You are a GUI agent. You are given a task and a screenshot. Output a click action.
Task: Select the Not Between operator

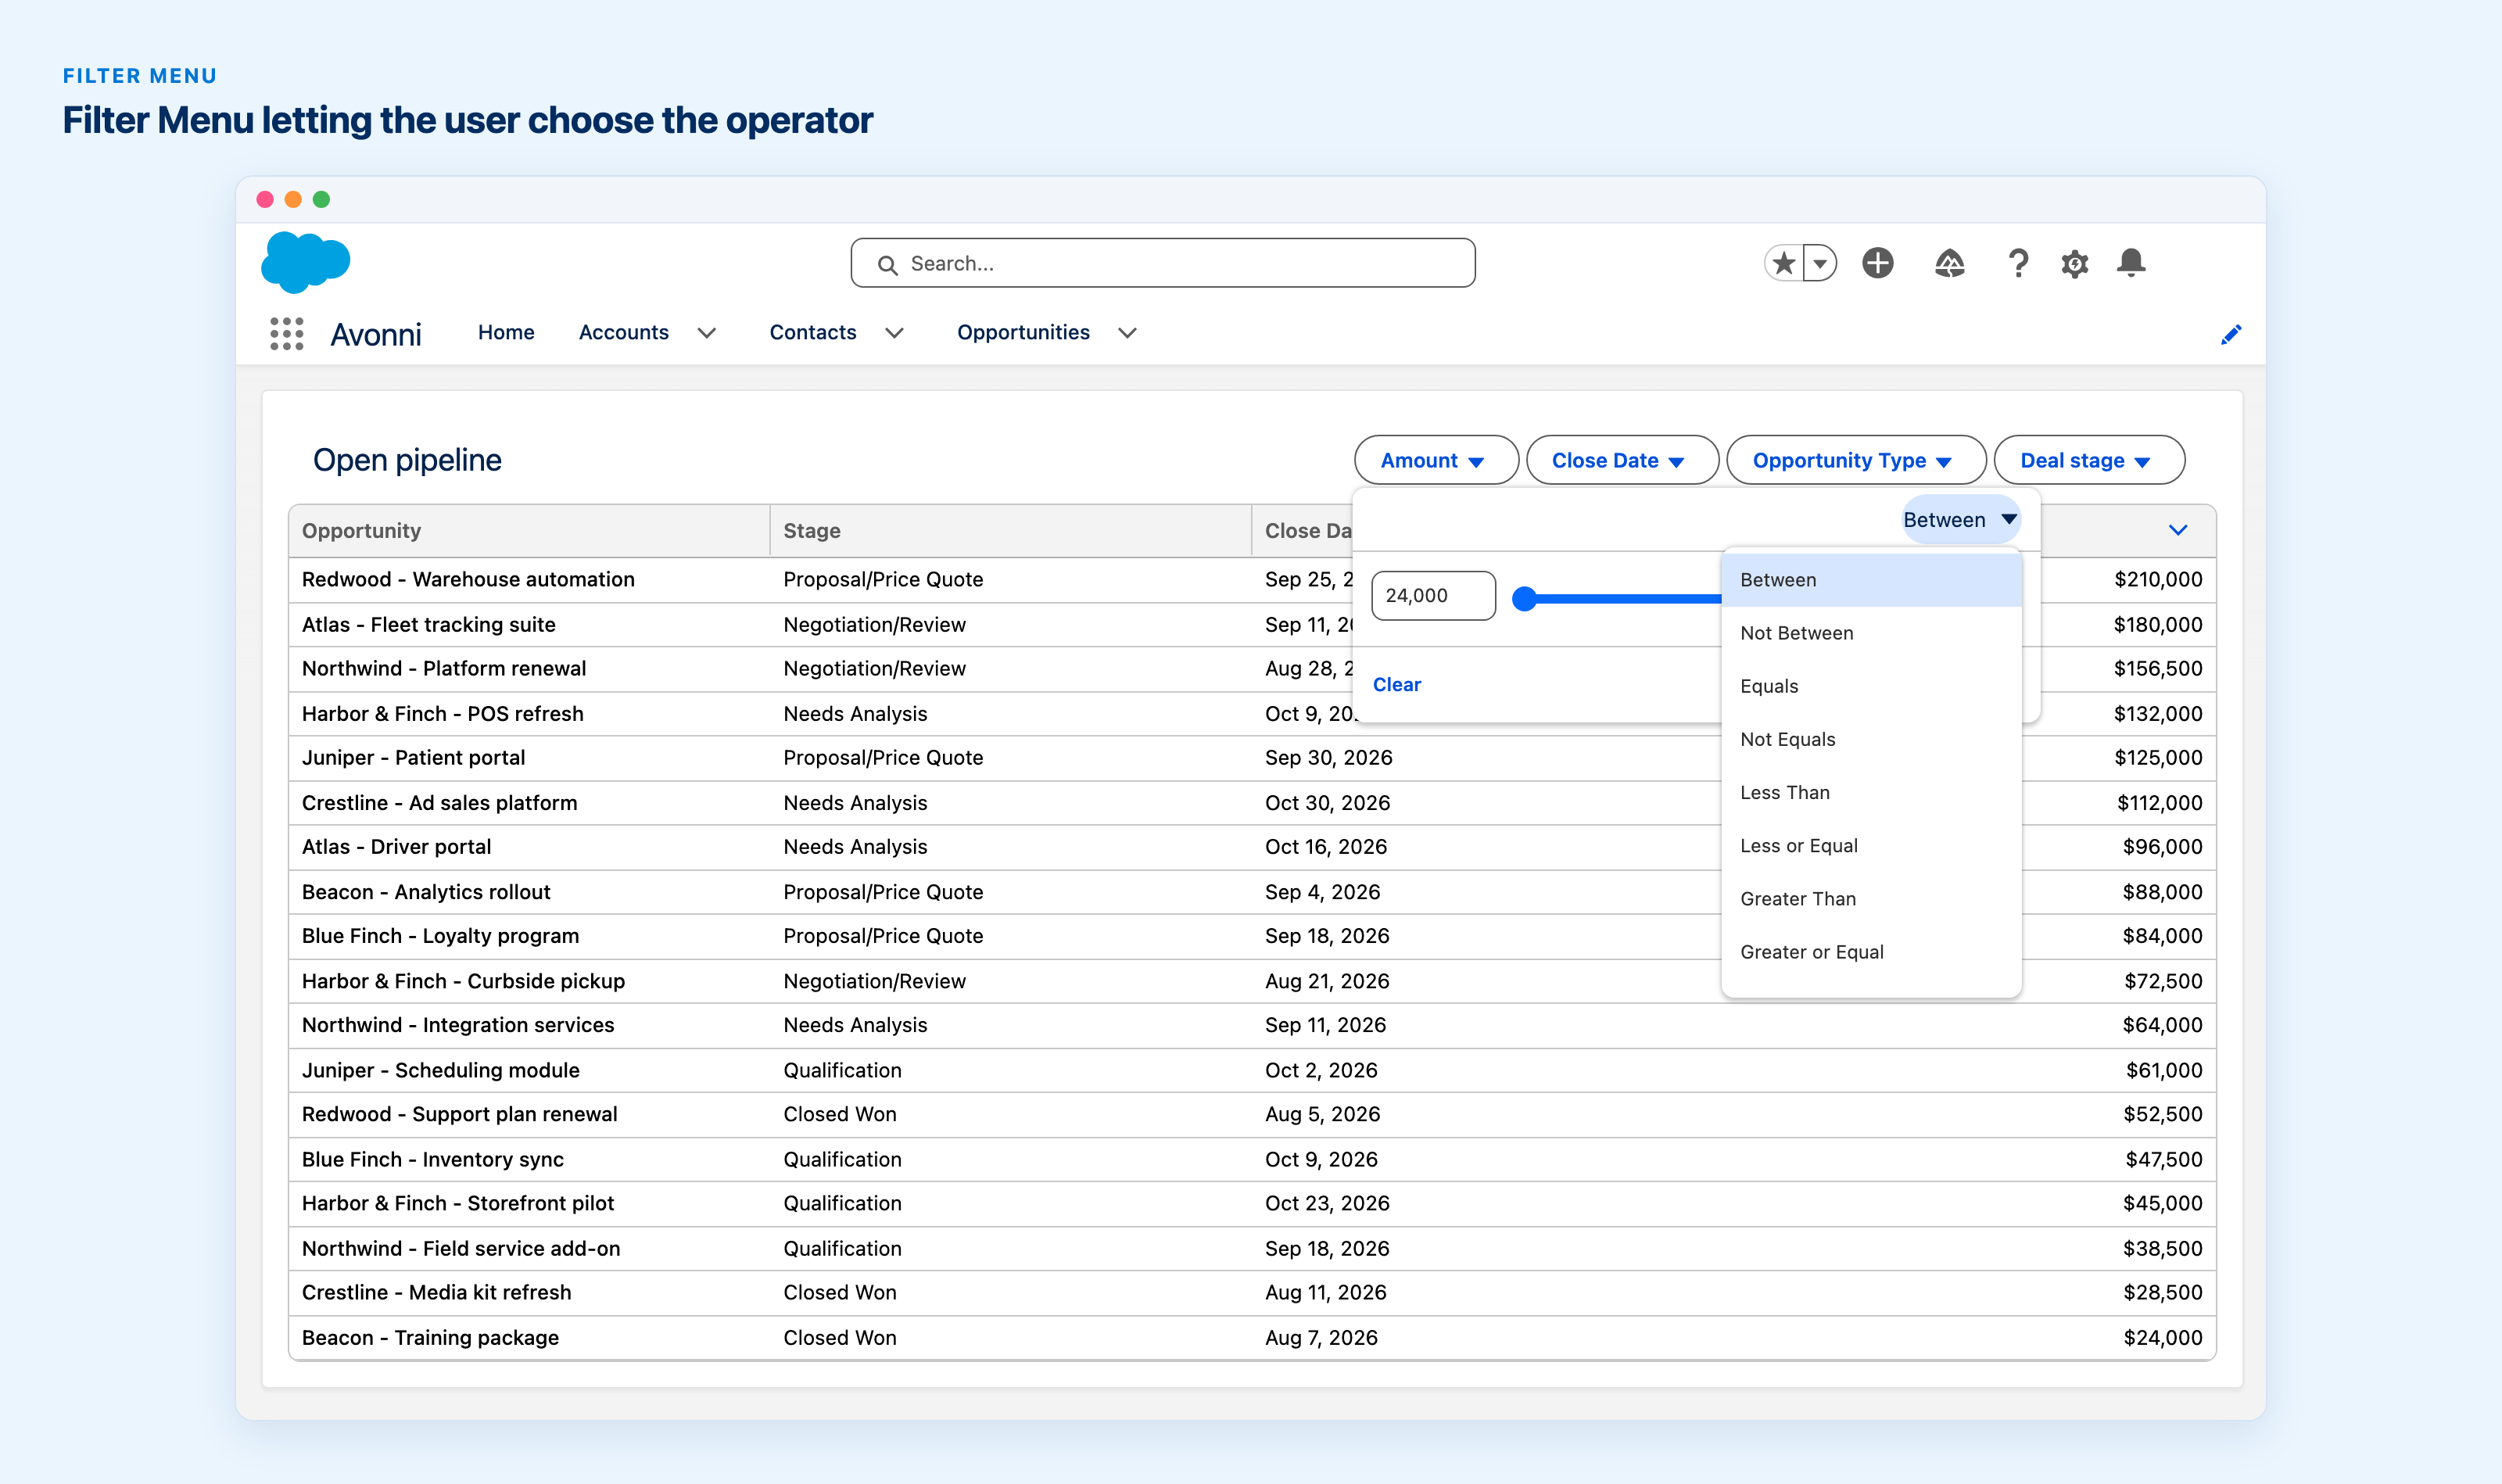coord(1871,633)
